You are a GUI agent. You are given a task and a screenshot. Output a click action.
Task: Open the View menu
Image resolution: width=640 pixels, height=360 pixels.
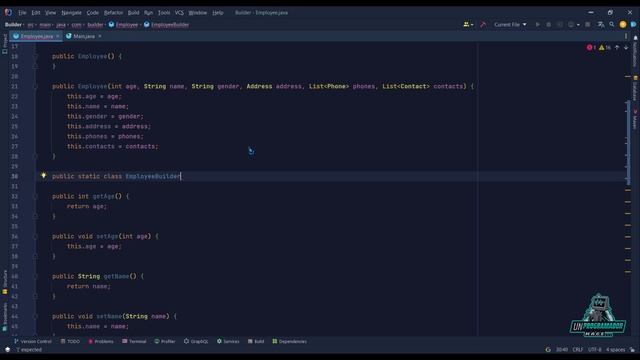tap(50, 13)
